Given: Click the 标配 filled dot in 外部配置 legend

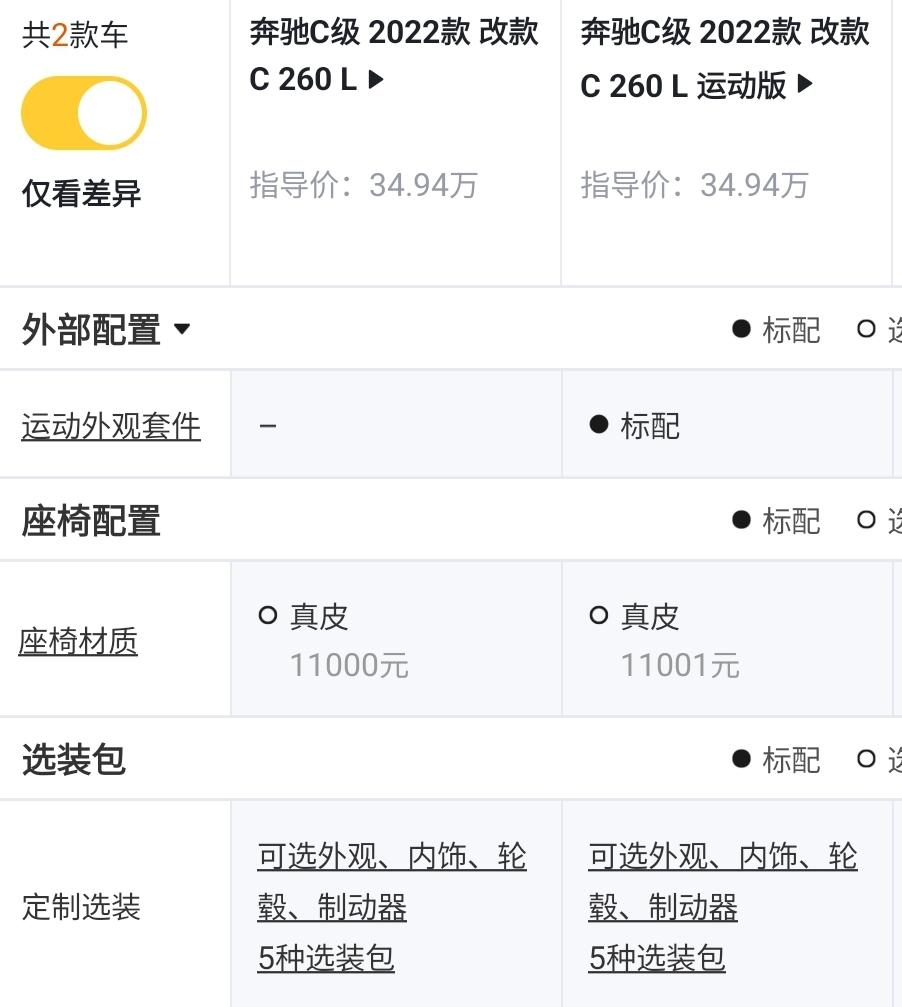Looking at the screenshot, I should coord(741,329).
